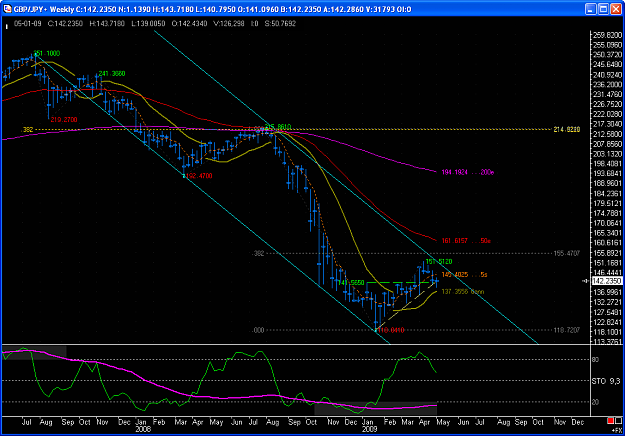Click the red 192.4700 low label

tap(199, 176)
